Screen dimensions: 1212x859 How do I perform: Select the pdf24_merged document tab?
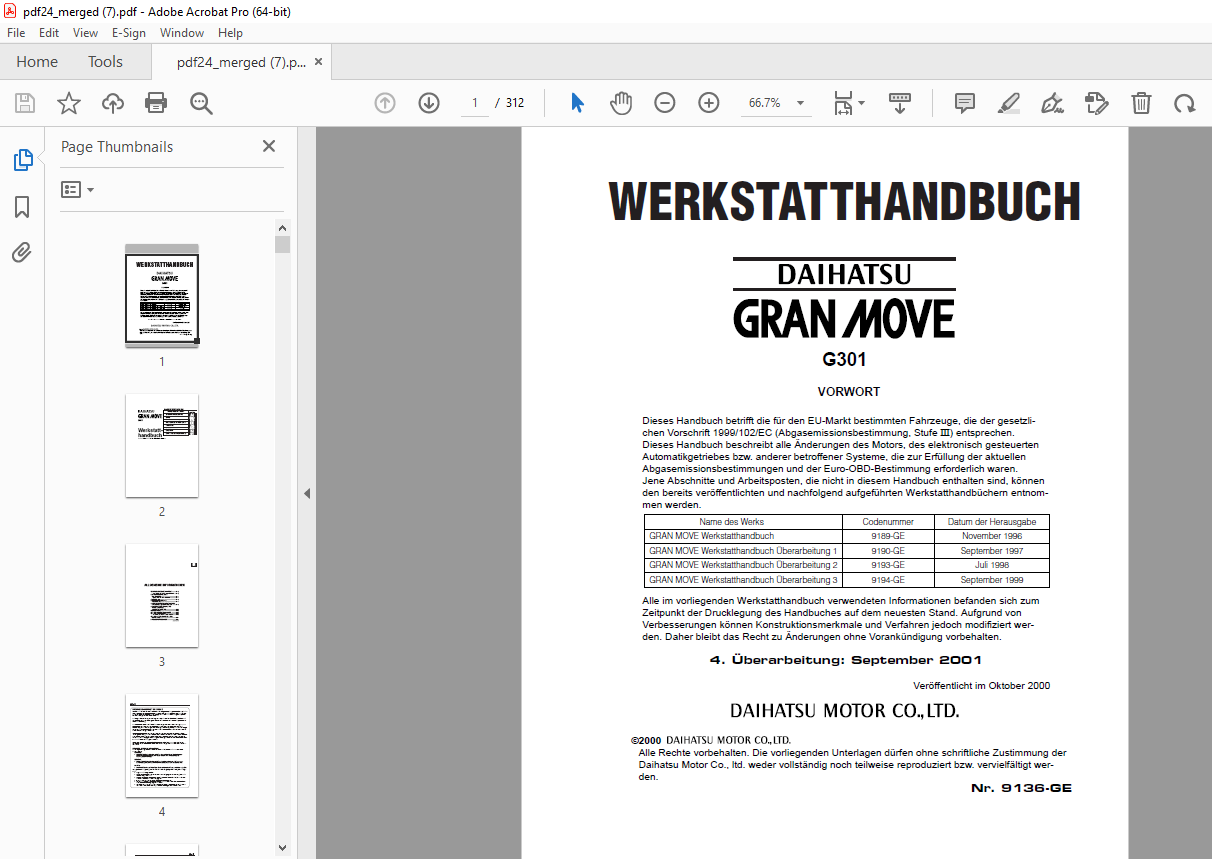241,62
